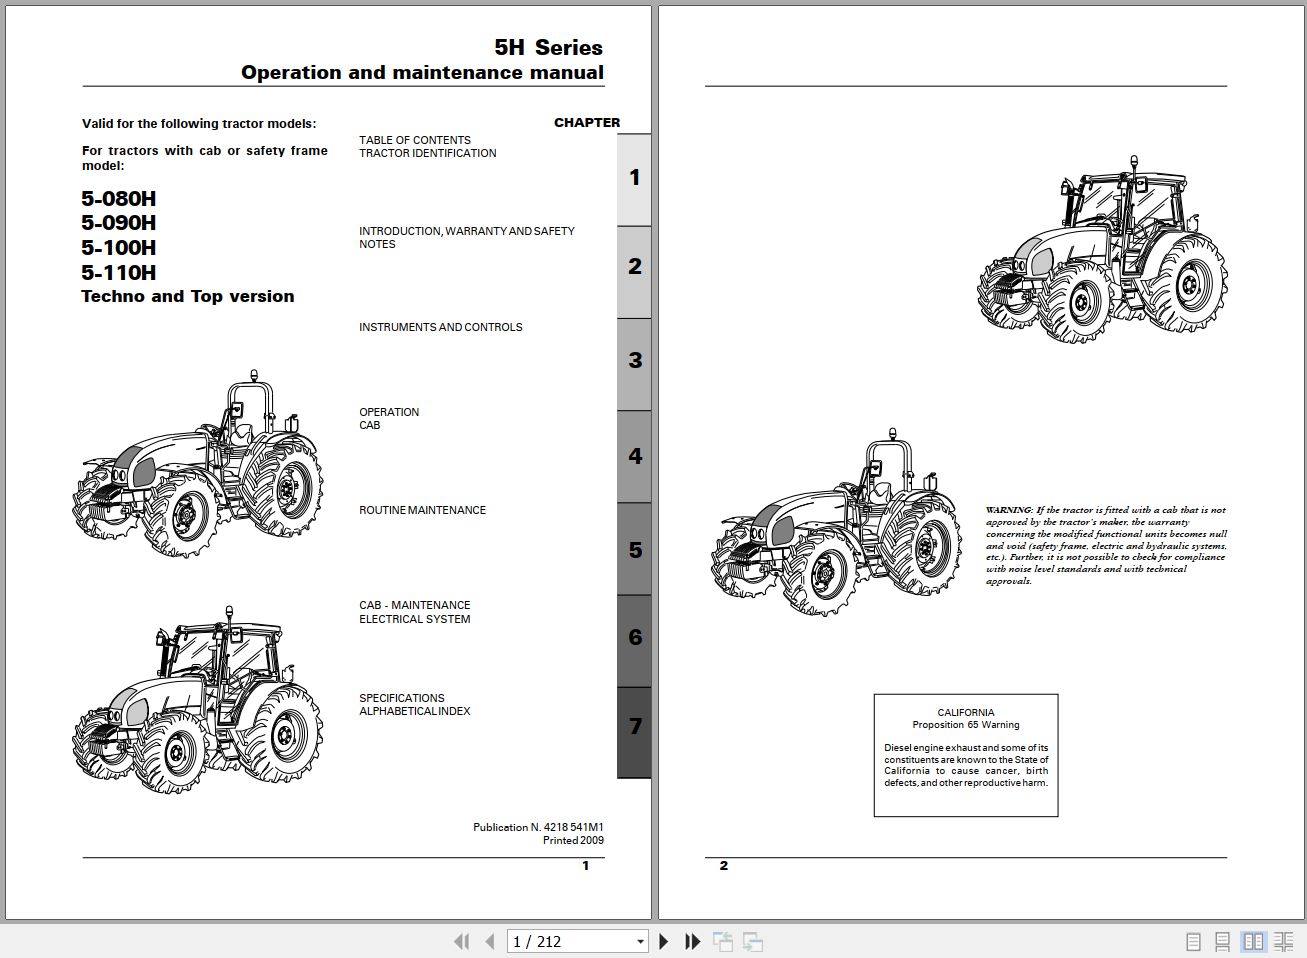The height and width of the screenshot is (958, 1307).
Task: Click the ELECTRICAL SYSTEM entry
Action: [x=415, y=619]
